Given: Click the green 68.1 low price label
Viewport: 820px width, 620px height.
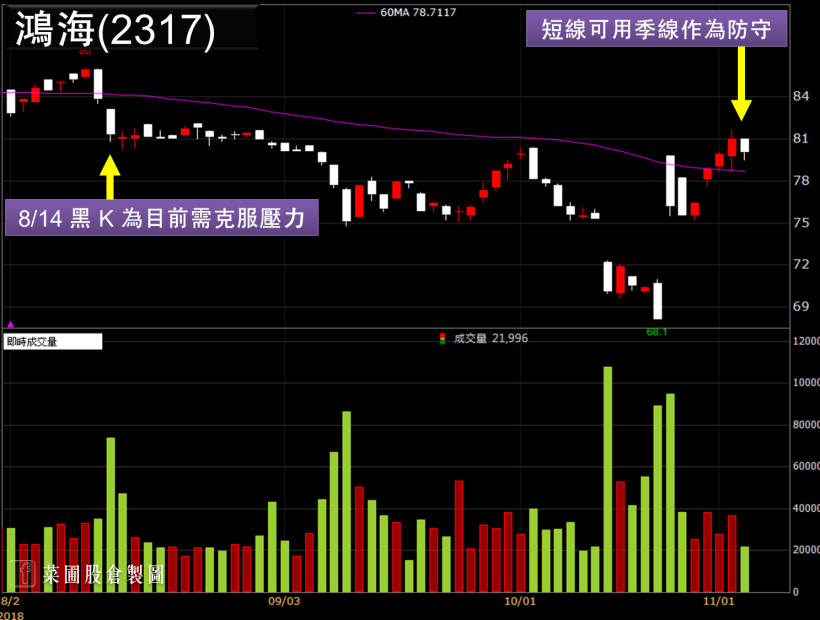Looking at the screenshot, I should (x=656, y=331).
